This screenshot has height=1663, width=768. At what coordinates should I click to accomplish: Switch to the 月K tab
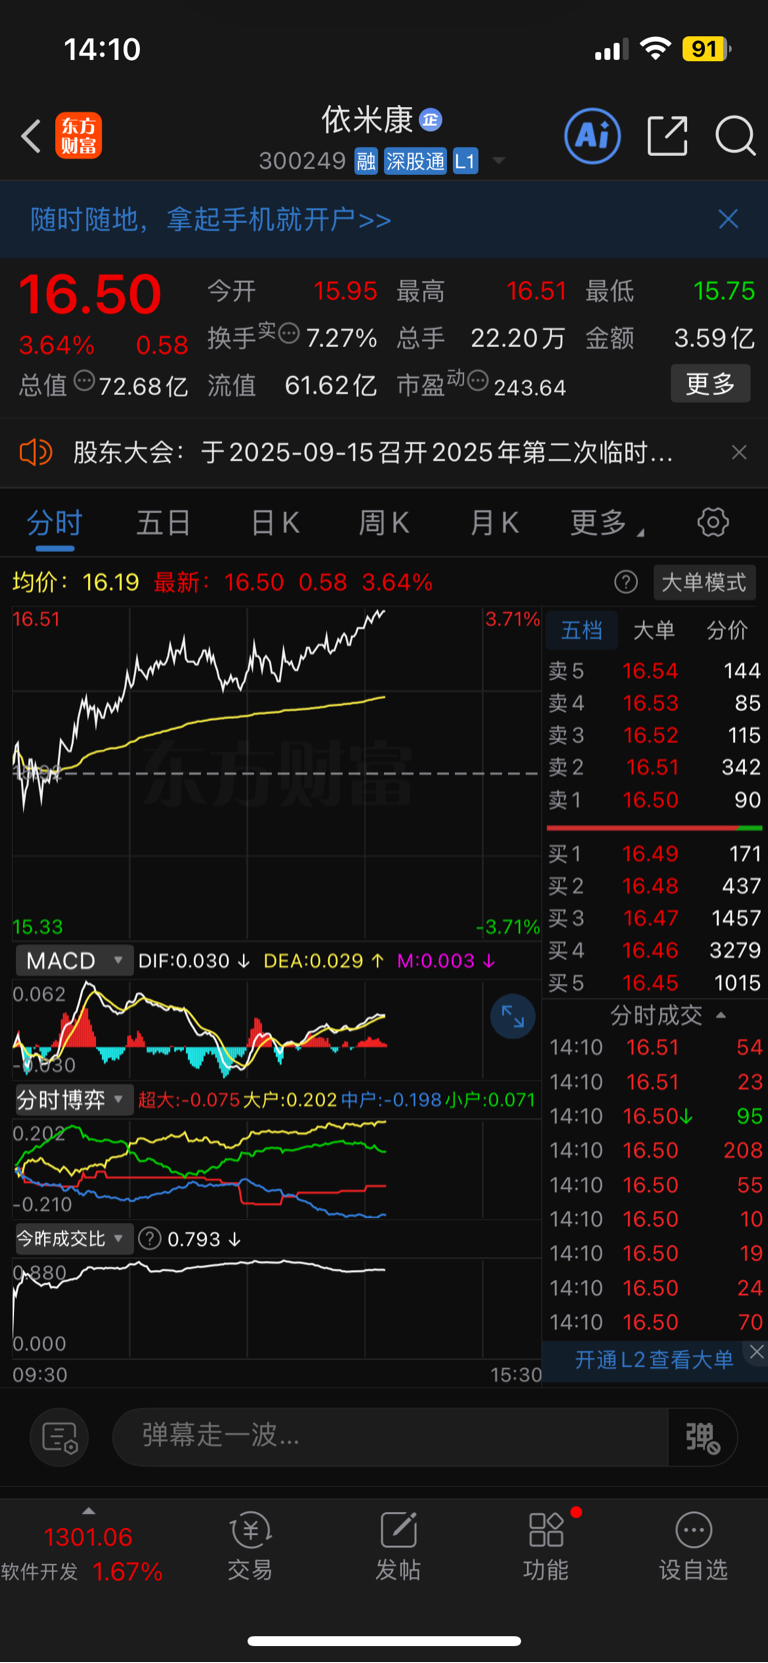pos(494,523)
